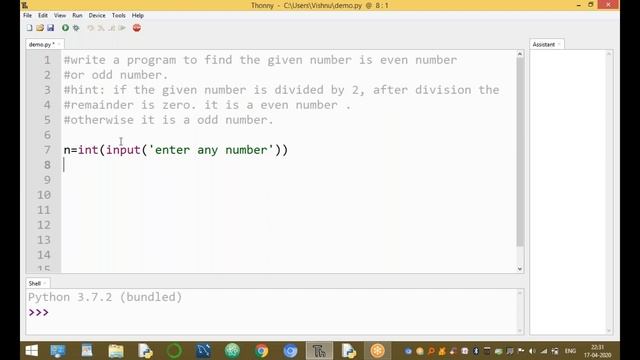Open the Device menu
Screen dimensions: 640x360
click(97, 15)
